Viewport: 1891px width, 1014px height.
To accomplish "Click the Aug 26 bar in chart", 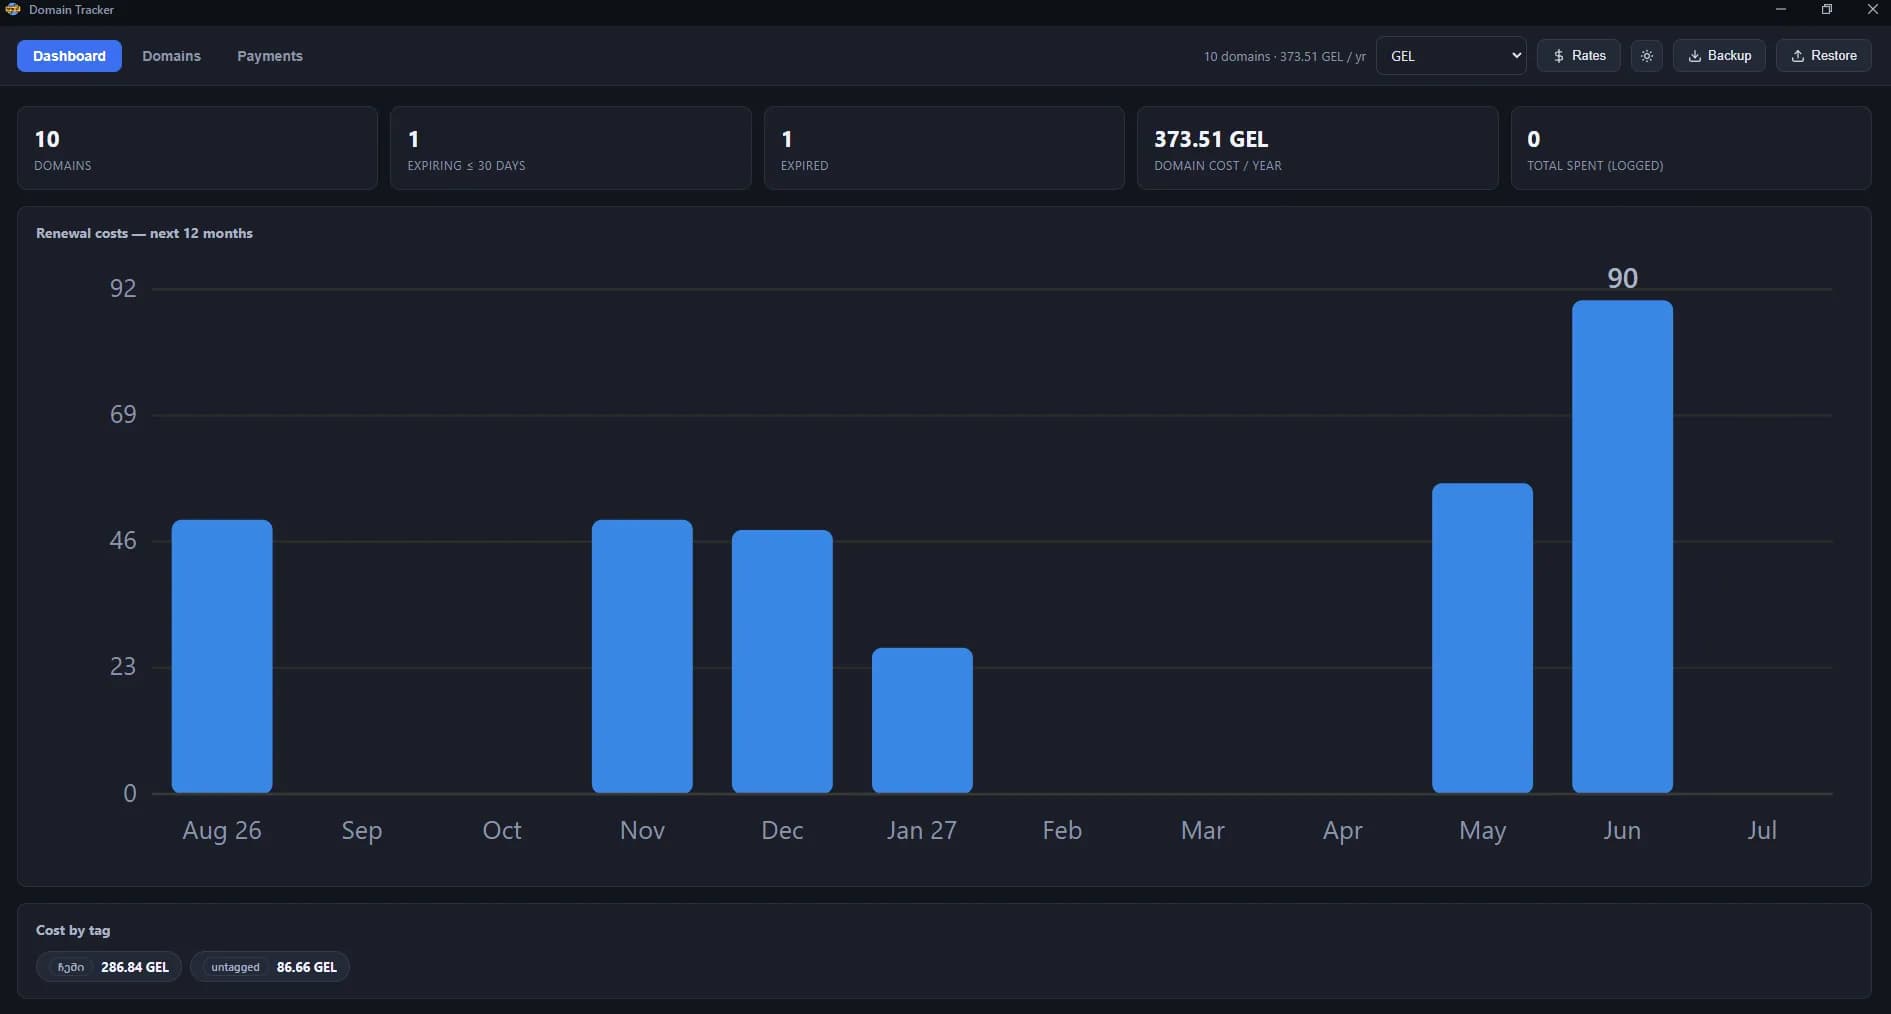I will pyautogui.click(x=222, y=656).
